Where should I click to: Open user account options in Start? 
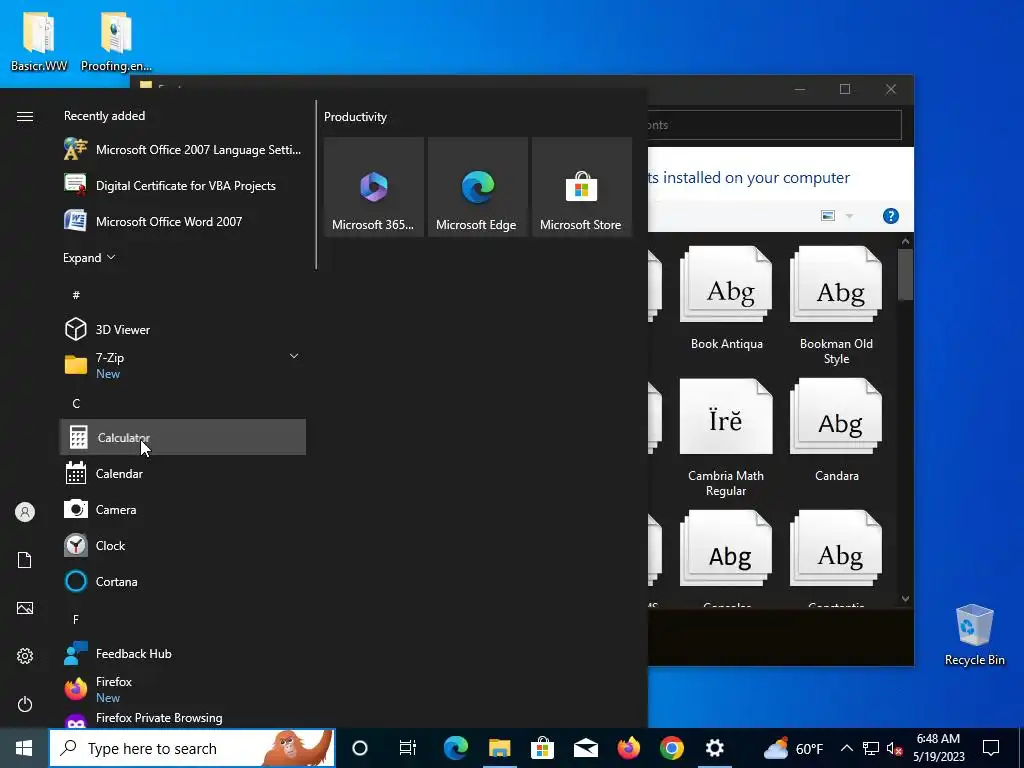point(25,512)
